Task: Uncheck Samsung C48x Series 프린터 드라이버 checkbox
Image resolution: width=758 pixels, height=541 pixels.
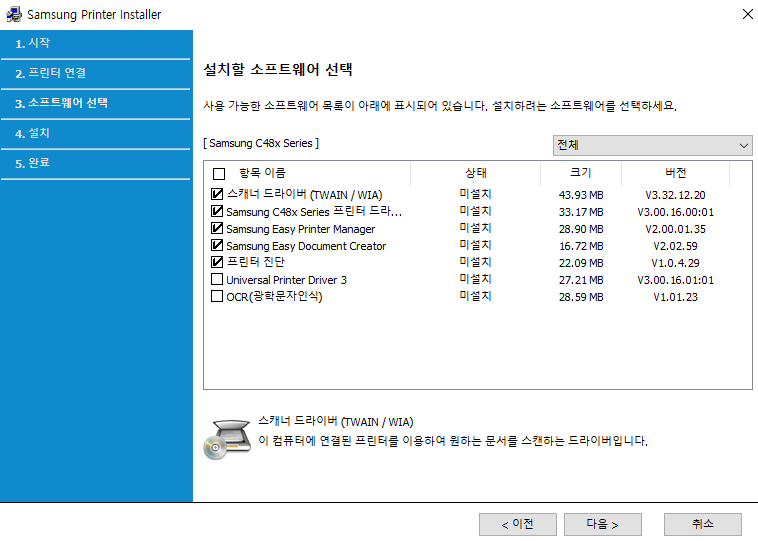Action: pos(217,211)
